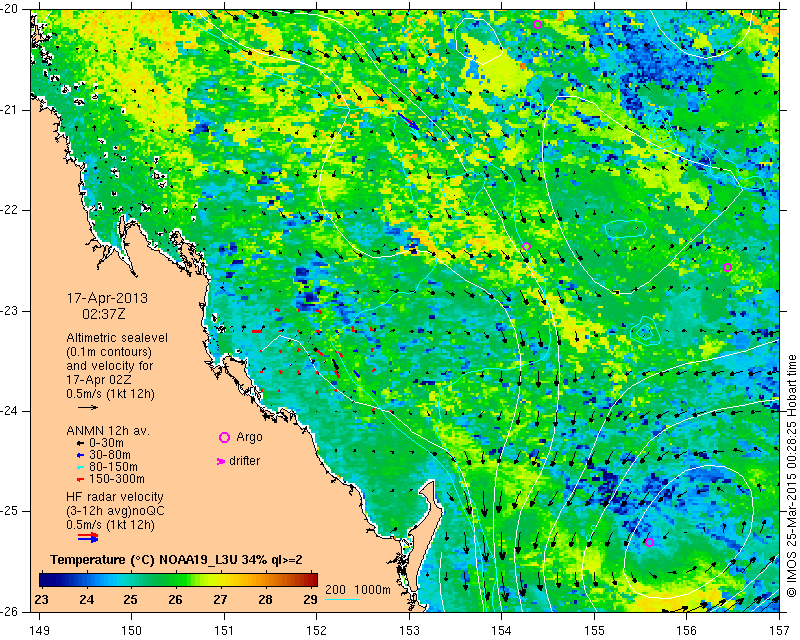This screenshot has width=800, height=640.
Task: Click the latitude axis label '-26'
Action: (x=9, y=611)
